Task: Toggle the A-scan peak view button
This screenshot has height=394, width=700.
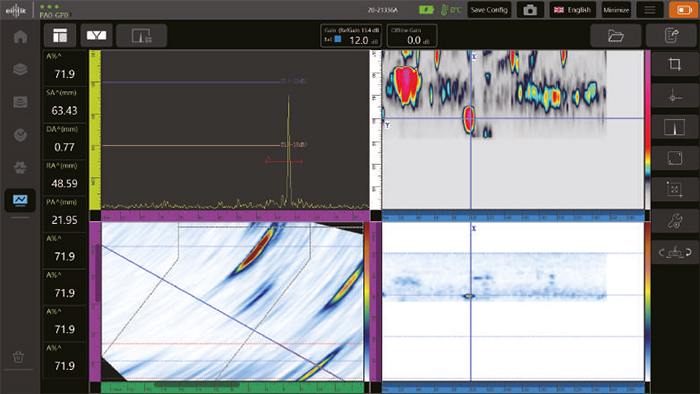Action: [x=675, y=127]
